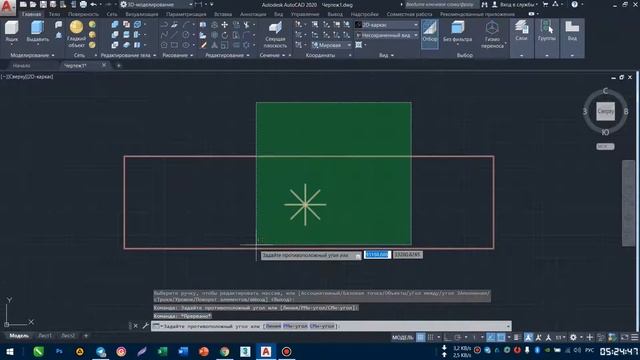Click the Open file icon in quick access toolbar
This screenshot has height=360, width=640.
click(33, 4)
